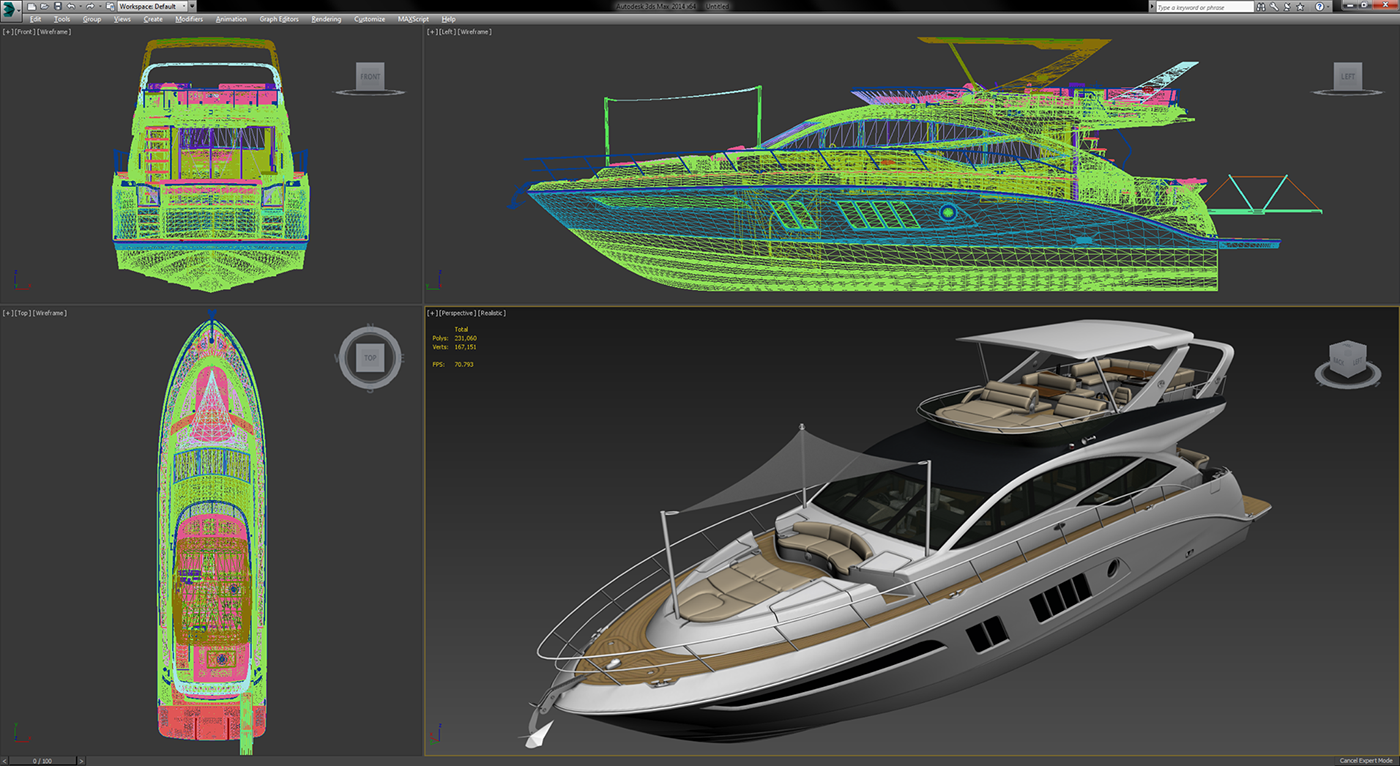Click the search binoculars icon in InfoCenter
The image size is (1400, 766).
pos(1261,5)
